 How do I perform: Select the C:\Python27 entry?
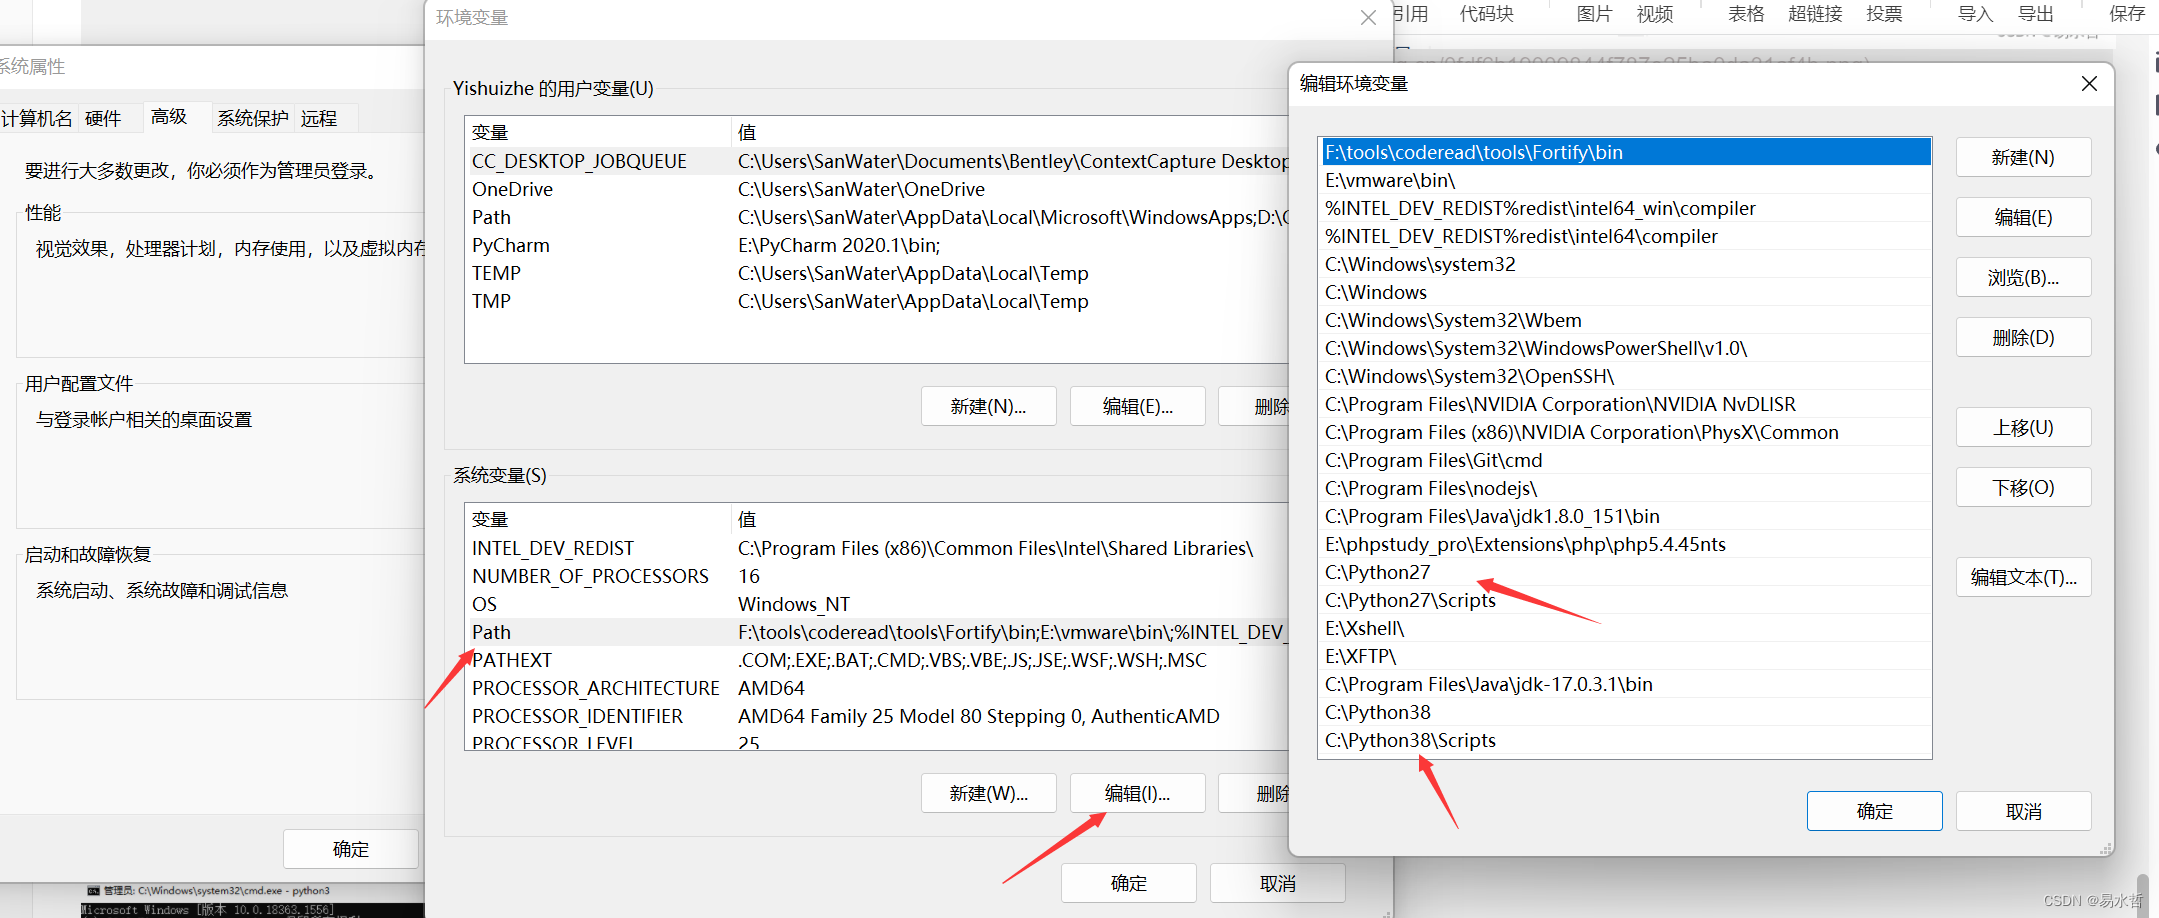click(x=1625, y=572)
